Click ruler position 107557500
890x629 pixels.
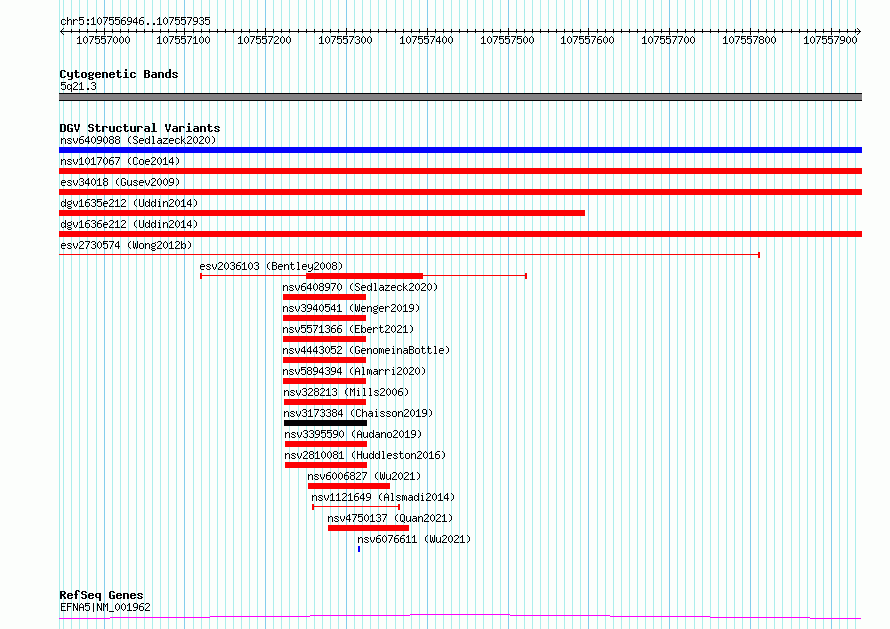[x=507, y=40]
